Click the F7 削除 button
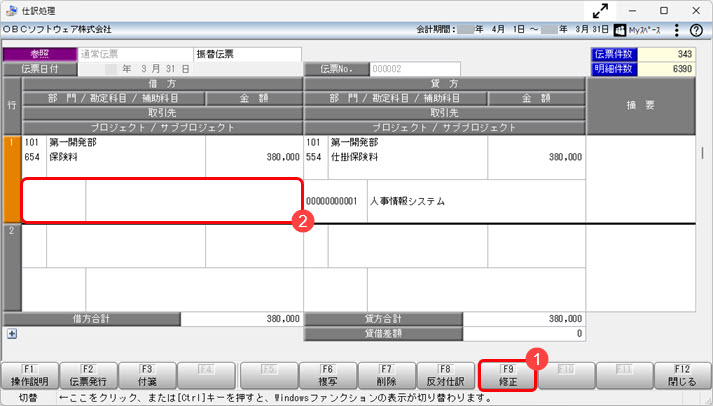This screenshot has height=406, width=713. [x=387, y=376]
